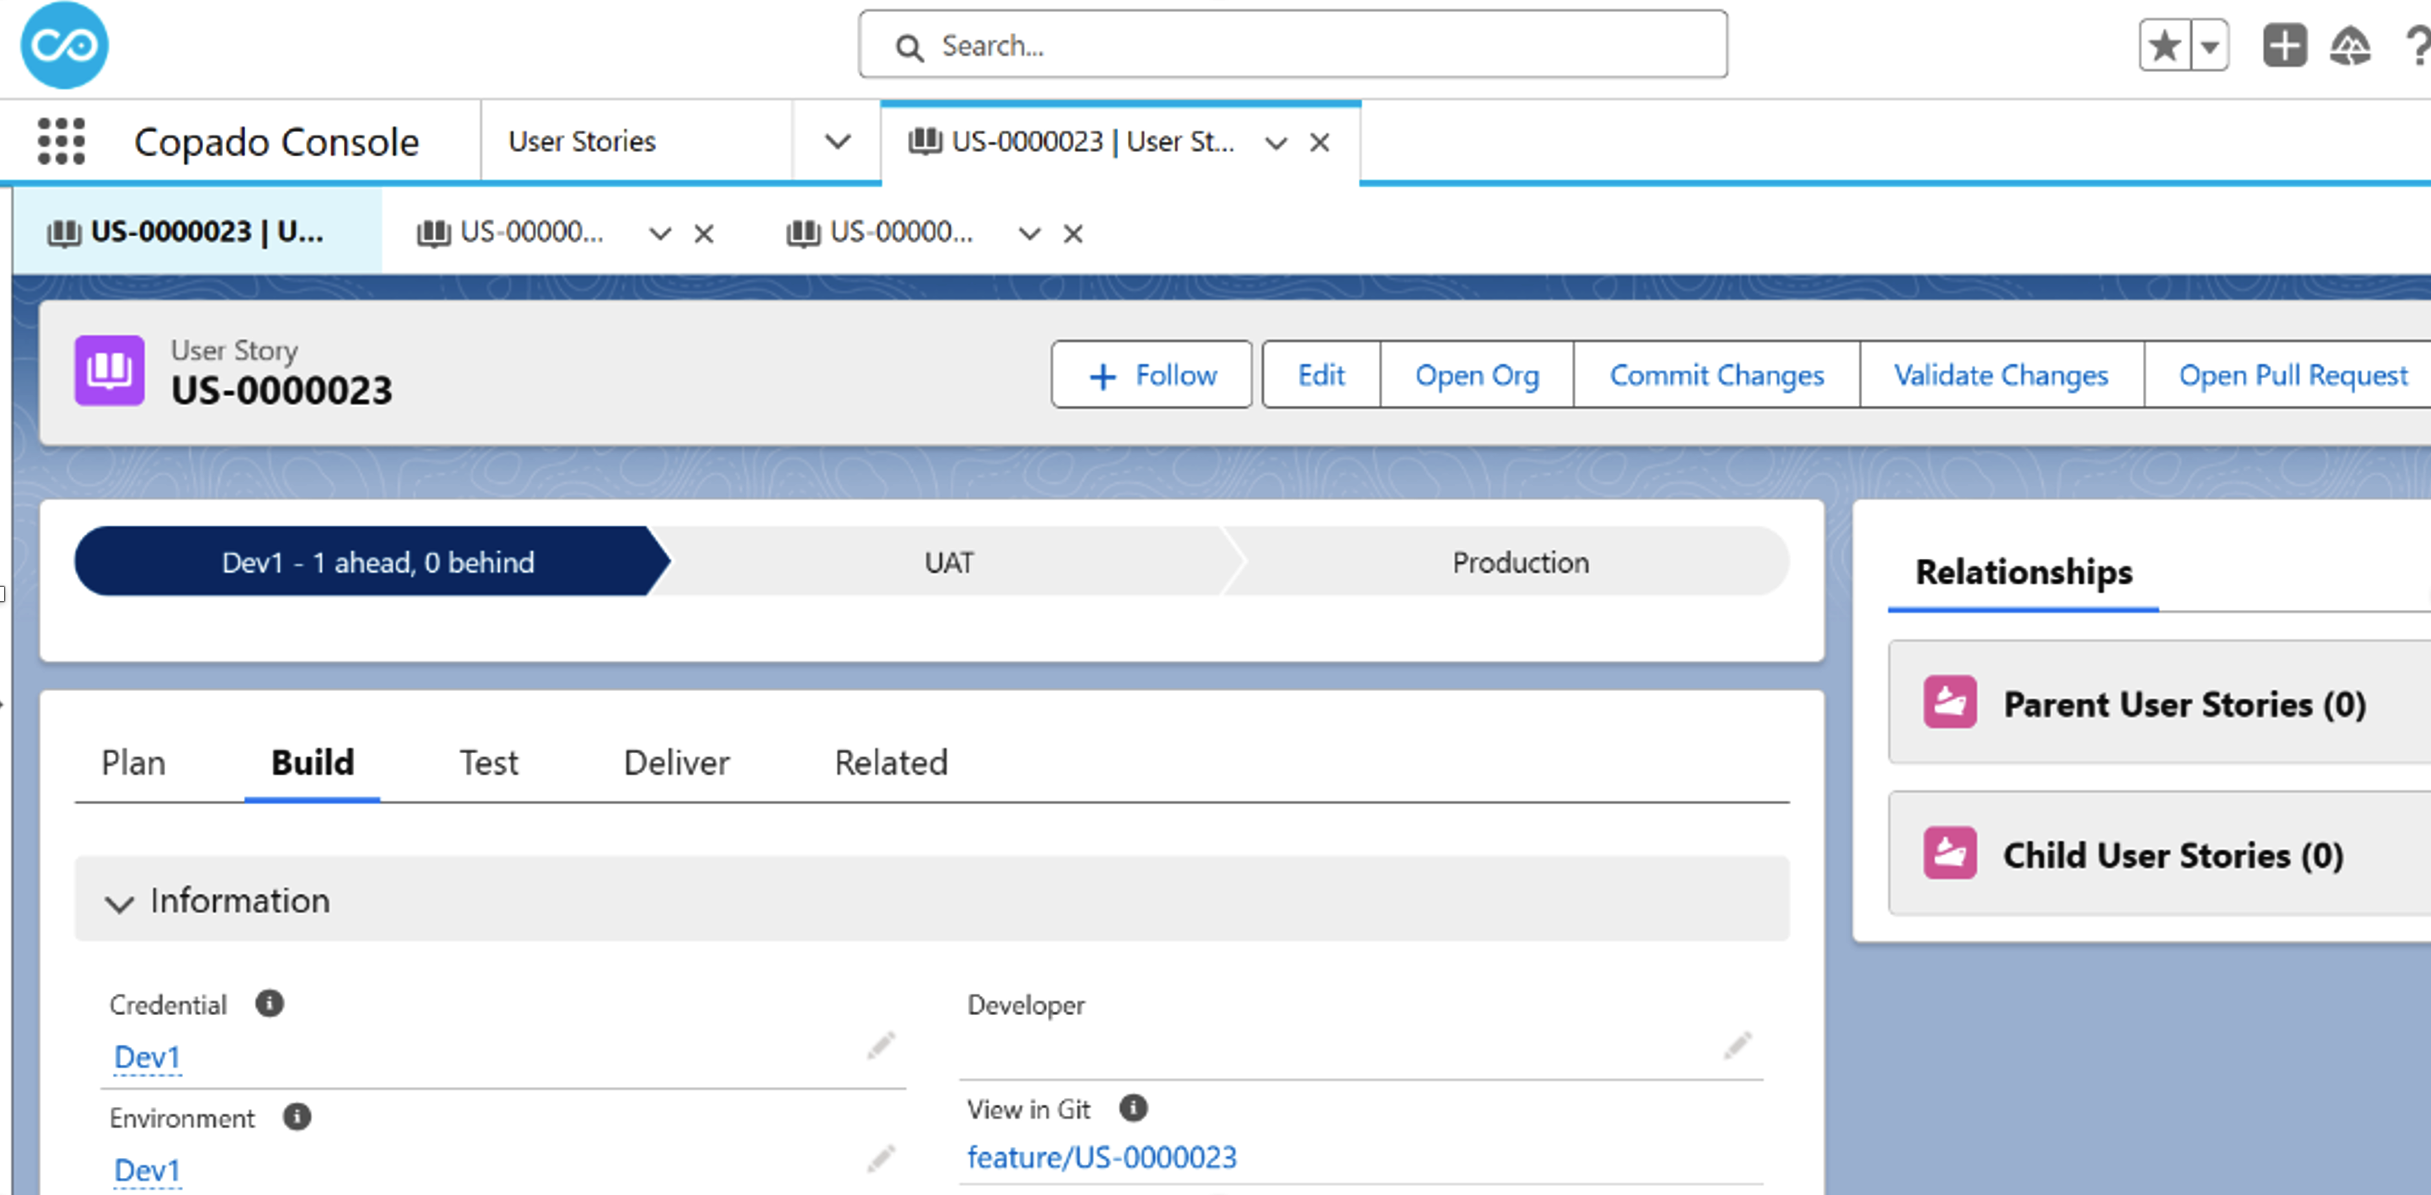Select the active US-0000023 | U... subtab
2431x1195 pixels.
[197, 232]
